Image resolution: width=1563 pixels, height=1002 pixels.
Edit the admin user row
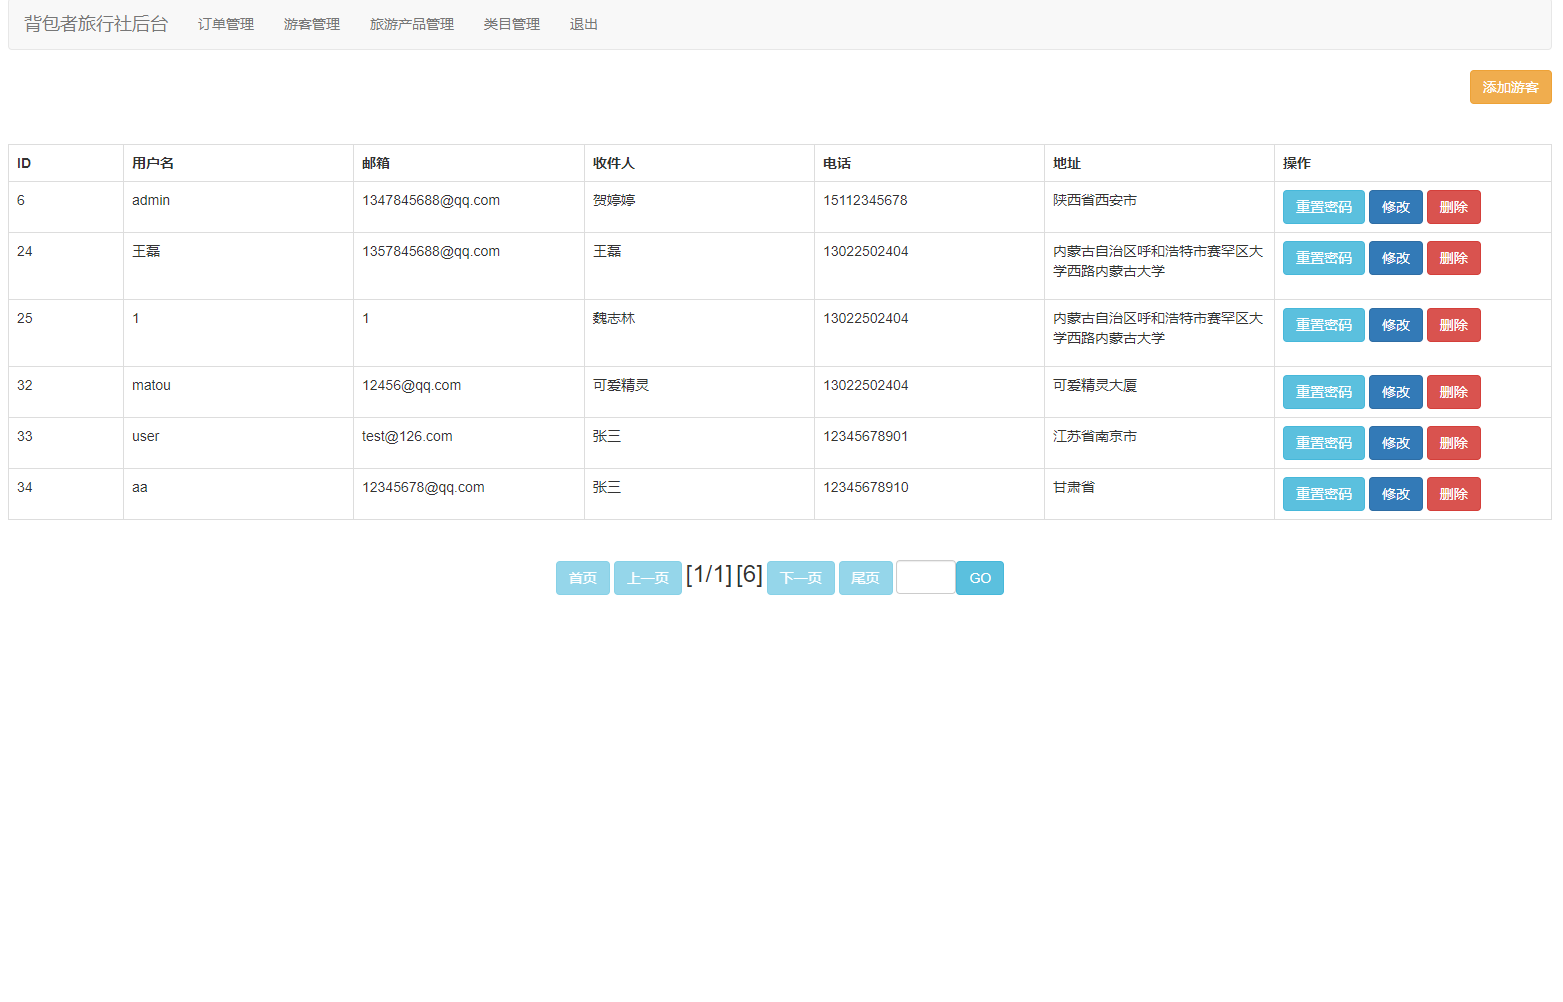[x=1394, y=207]
